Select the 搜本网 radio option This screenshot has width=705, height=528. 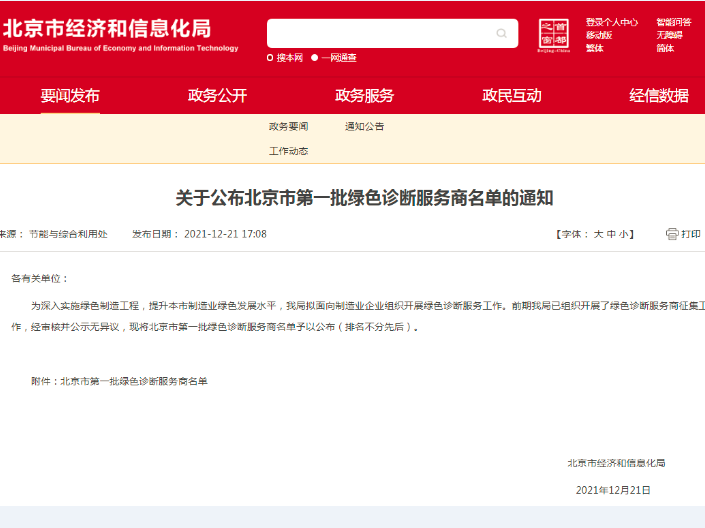[x=271, y=58]
